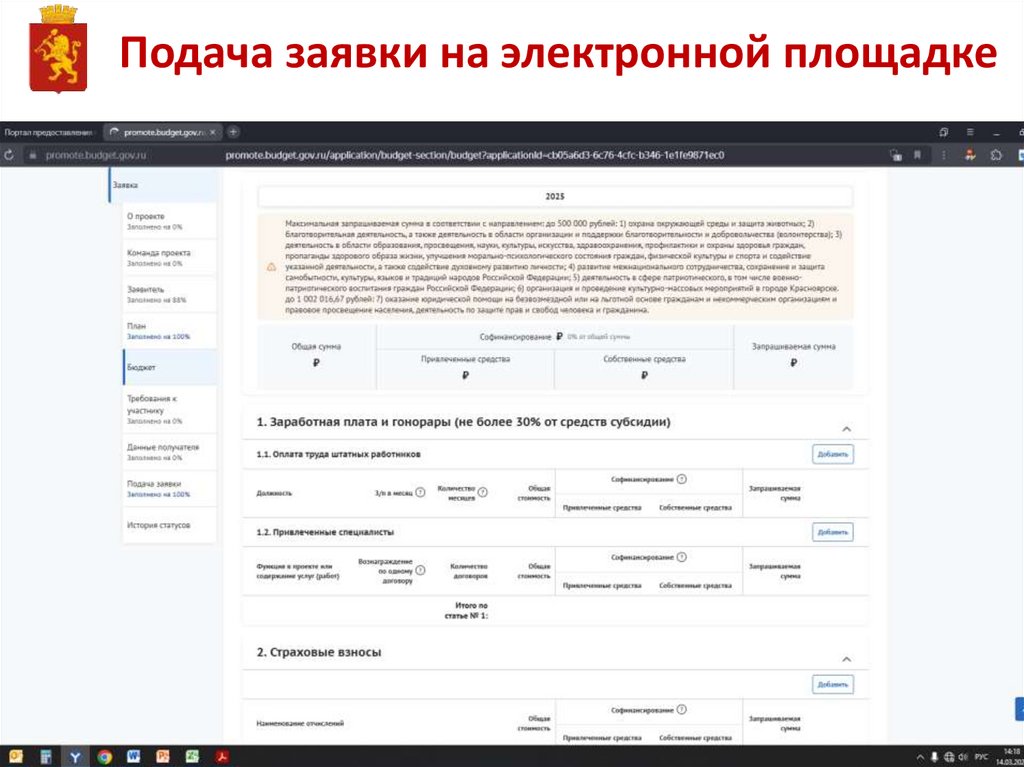Viewport: 1024px width, 767px height.
Task: Open Заявка in the sidebar
Action: (x=163, y=185)
